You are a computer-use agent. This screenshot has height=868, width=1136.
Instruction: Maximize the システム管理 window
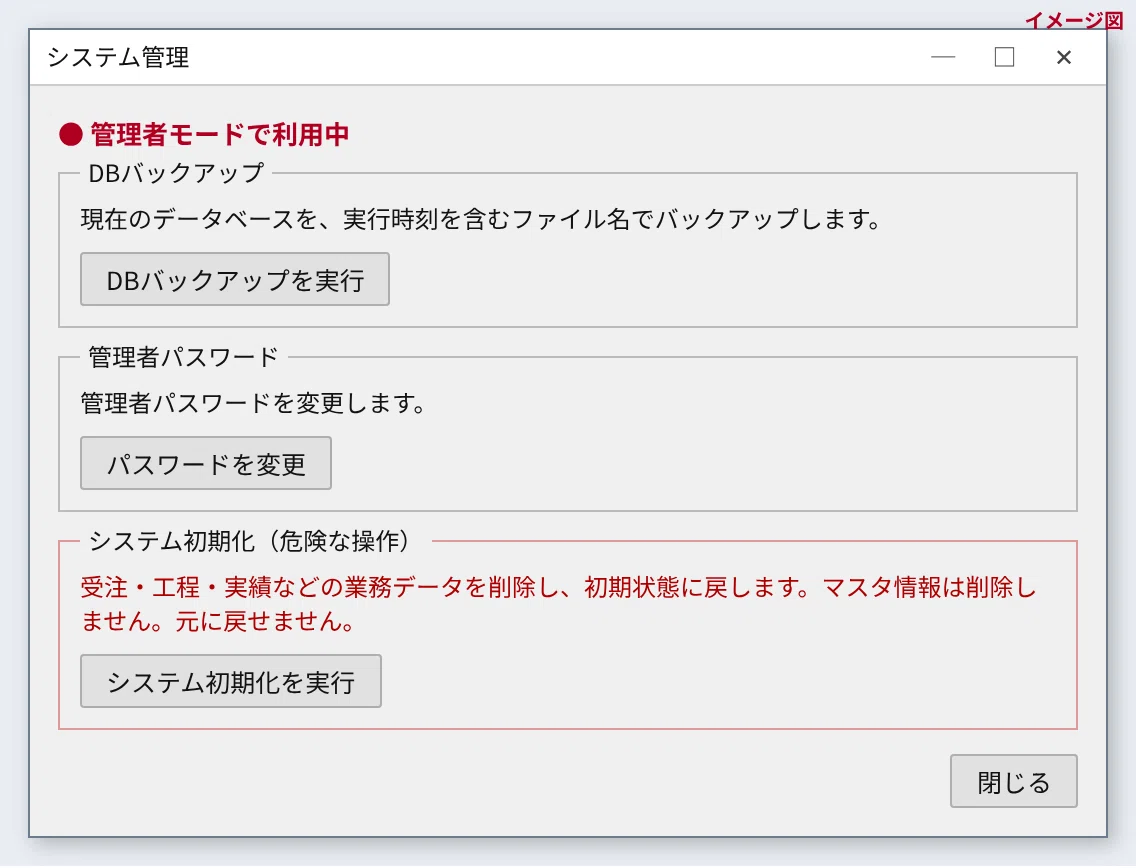1004,57
